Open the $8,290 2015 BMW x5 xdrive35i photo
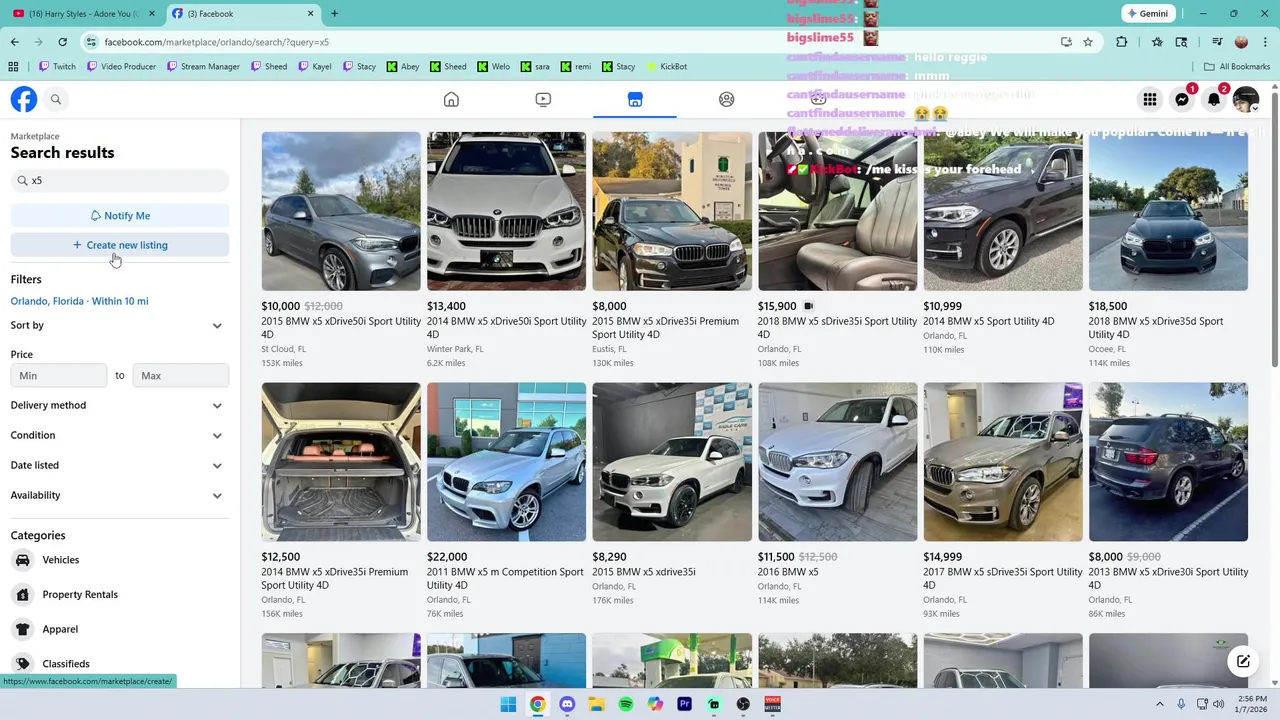 672,462
